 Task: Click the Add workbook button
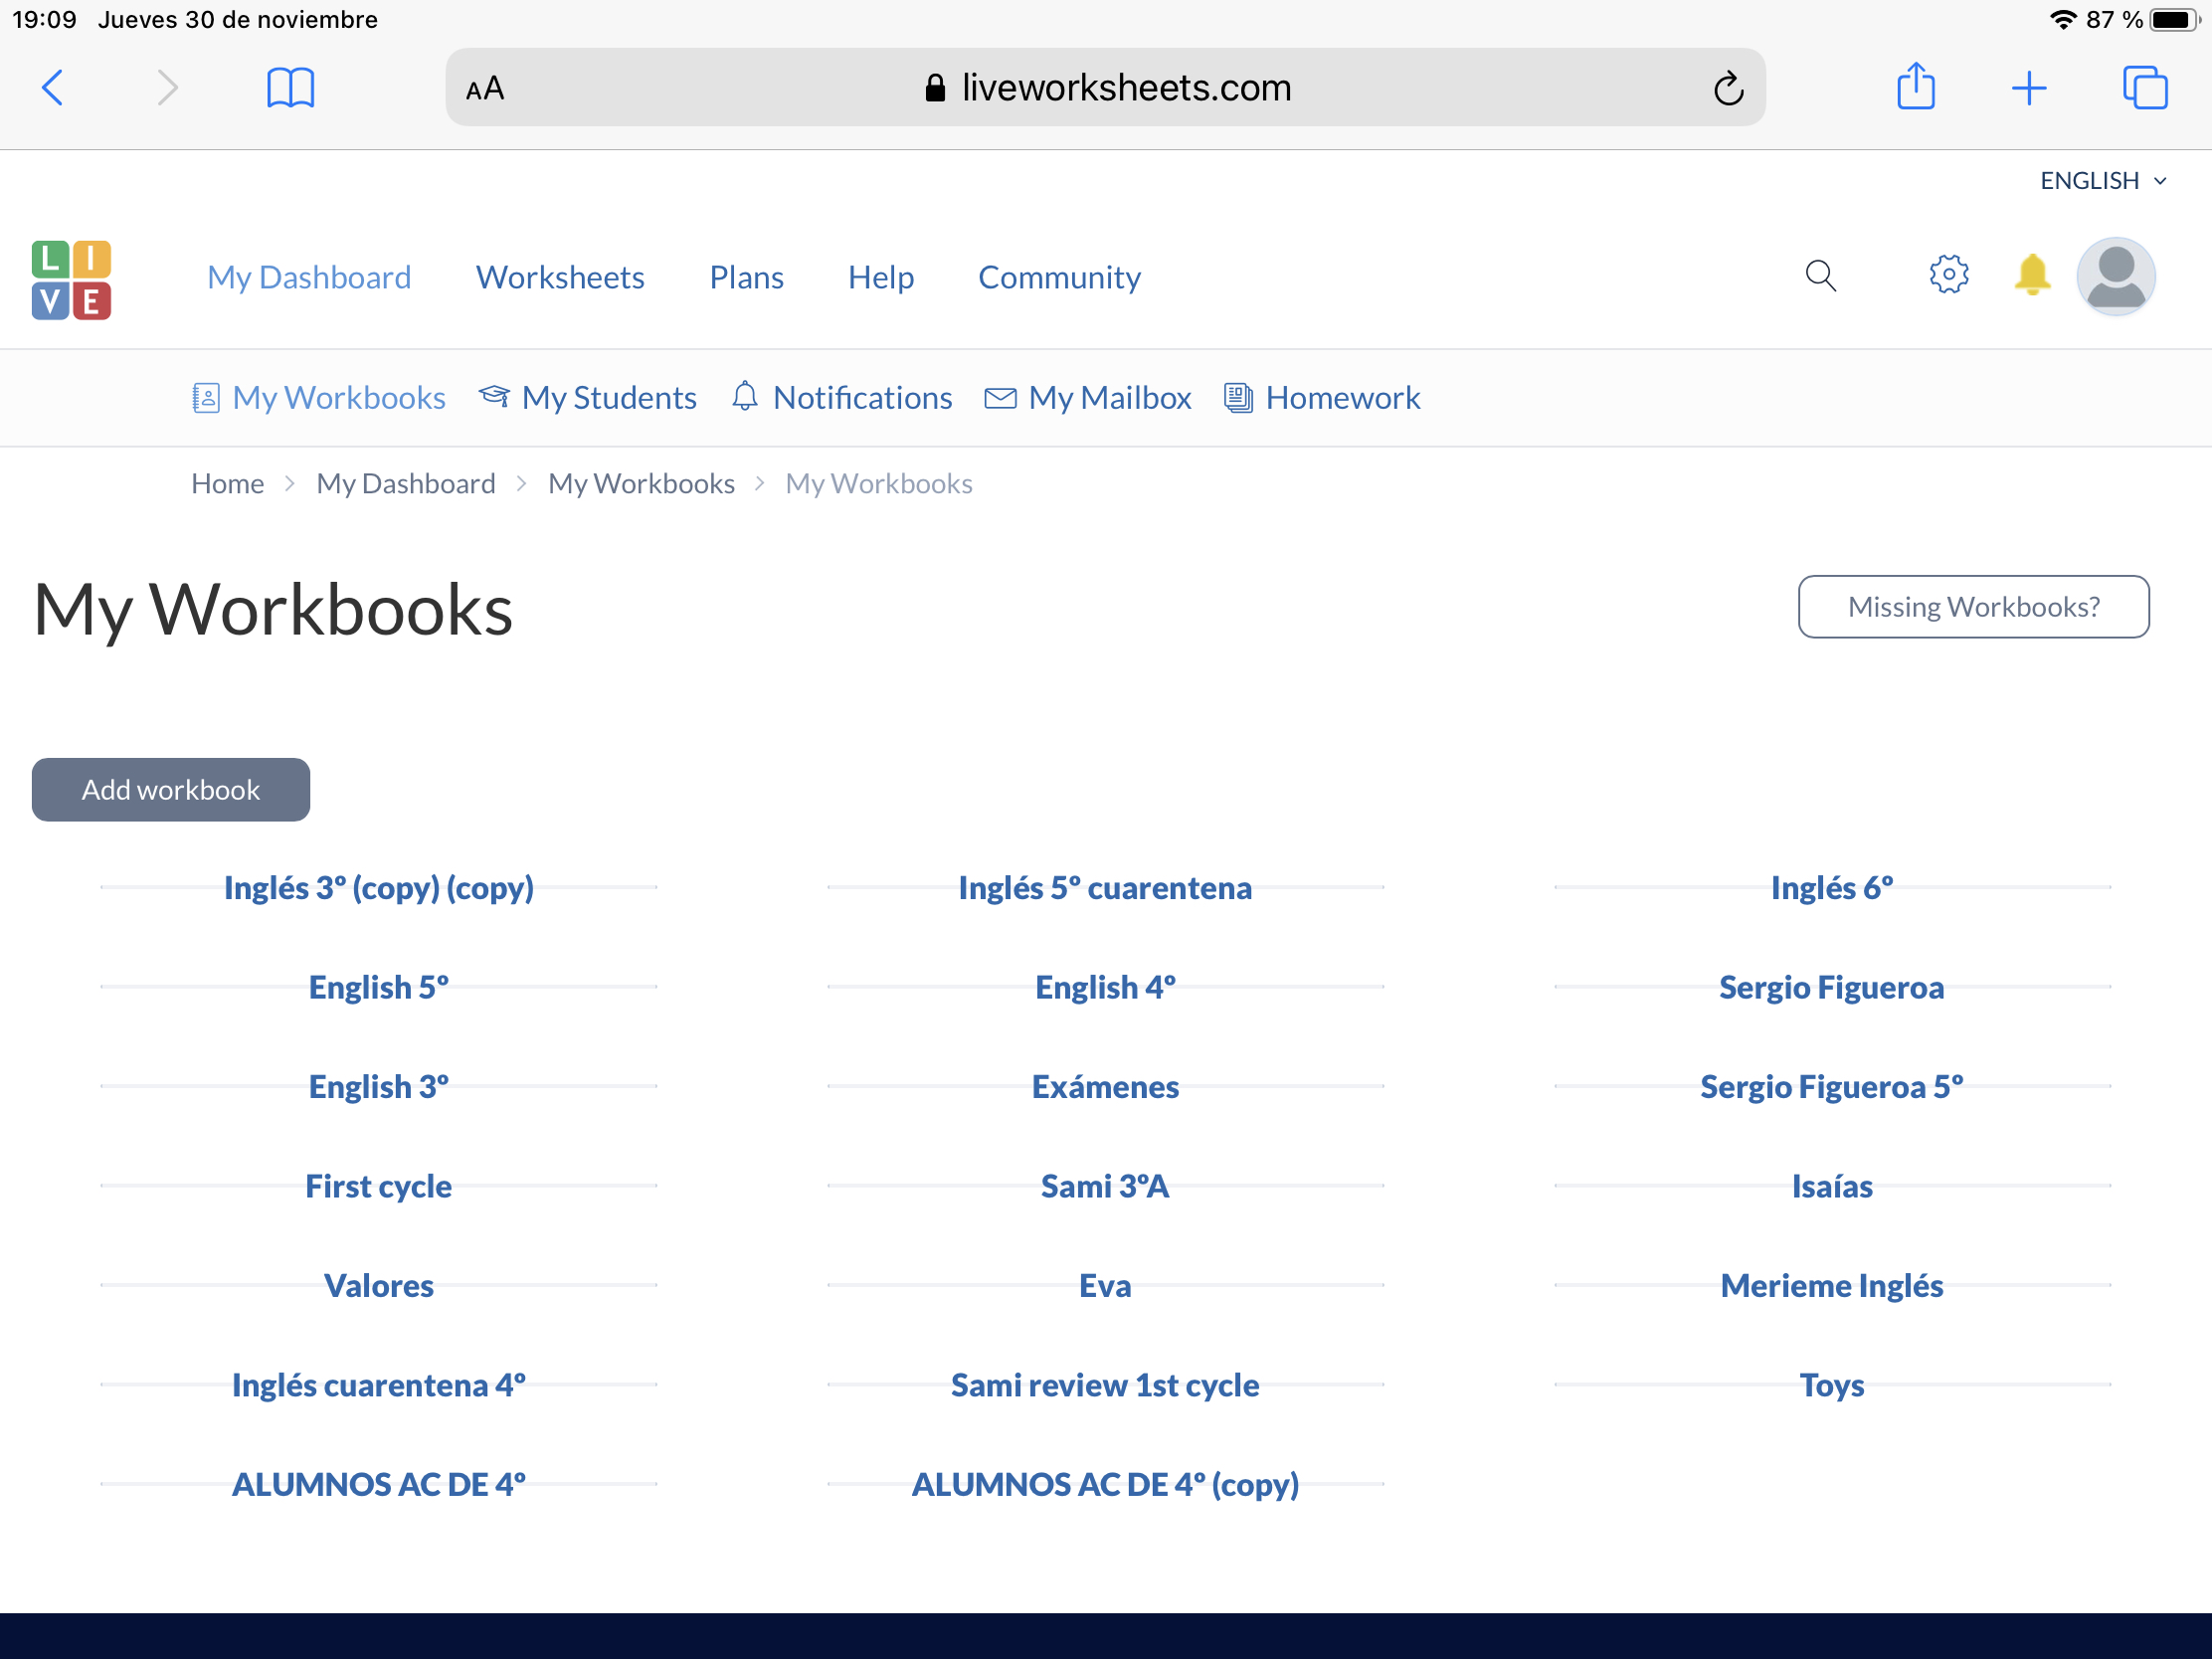171,790
